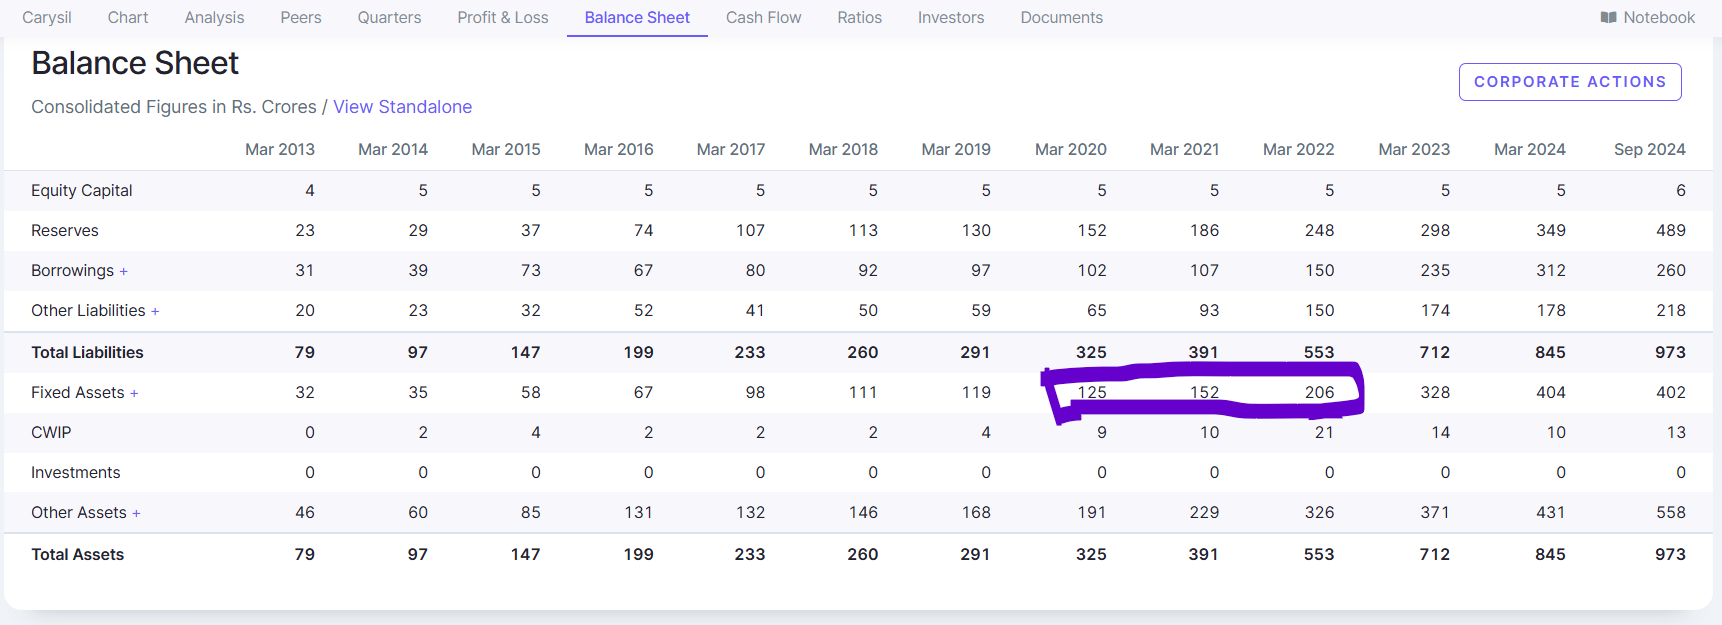Click CWIP value 21 for Mar 2022
The image size is (1722, 625).
[1324, 433]
